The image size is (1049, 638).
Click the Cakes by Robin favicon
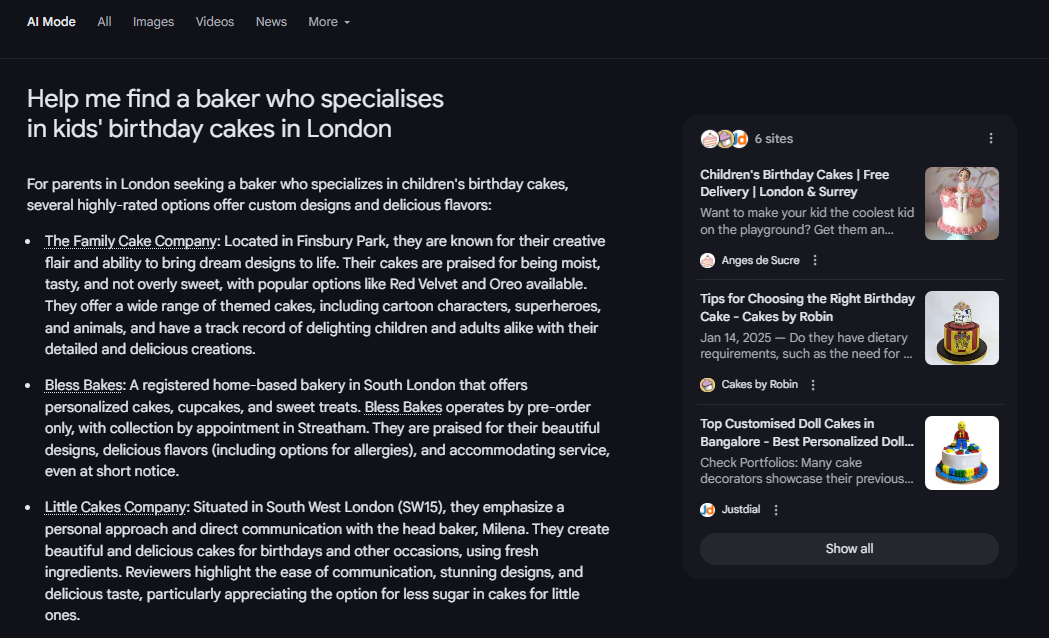pos(707,385)
